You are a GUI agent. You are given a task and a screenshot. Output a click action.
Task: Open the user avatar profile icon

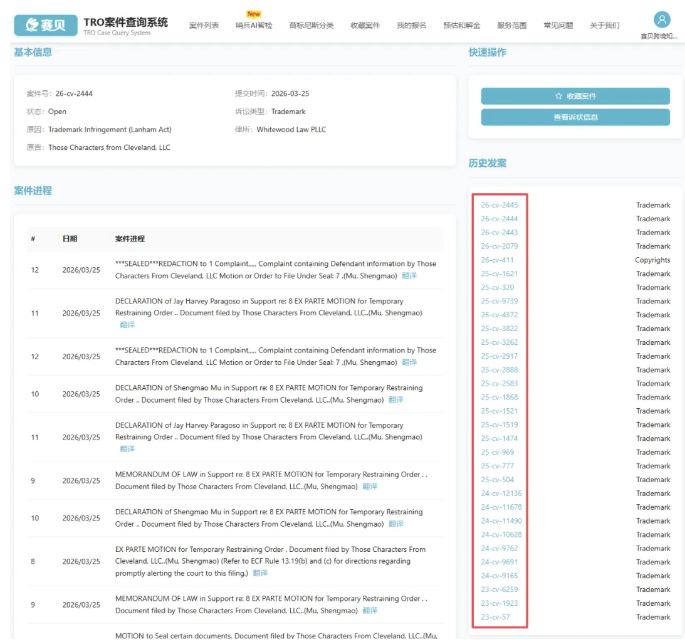click(x=661, y=20)
